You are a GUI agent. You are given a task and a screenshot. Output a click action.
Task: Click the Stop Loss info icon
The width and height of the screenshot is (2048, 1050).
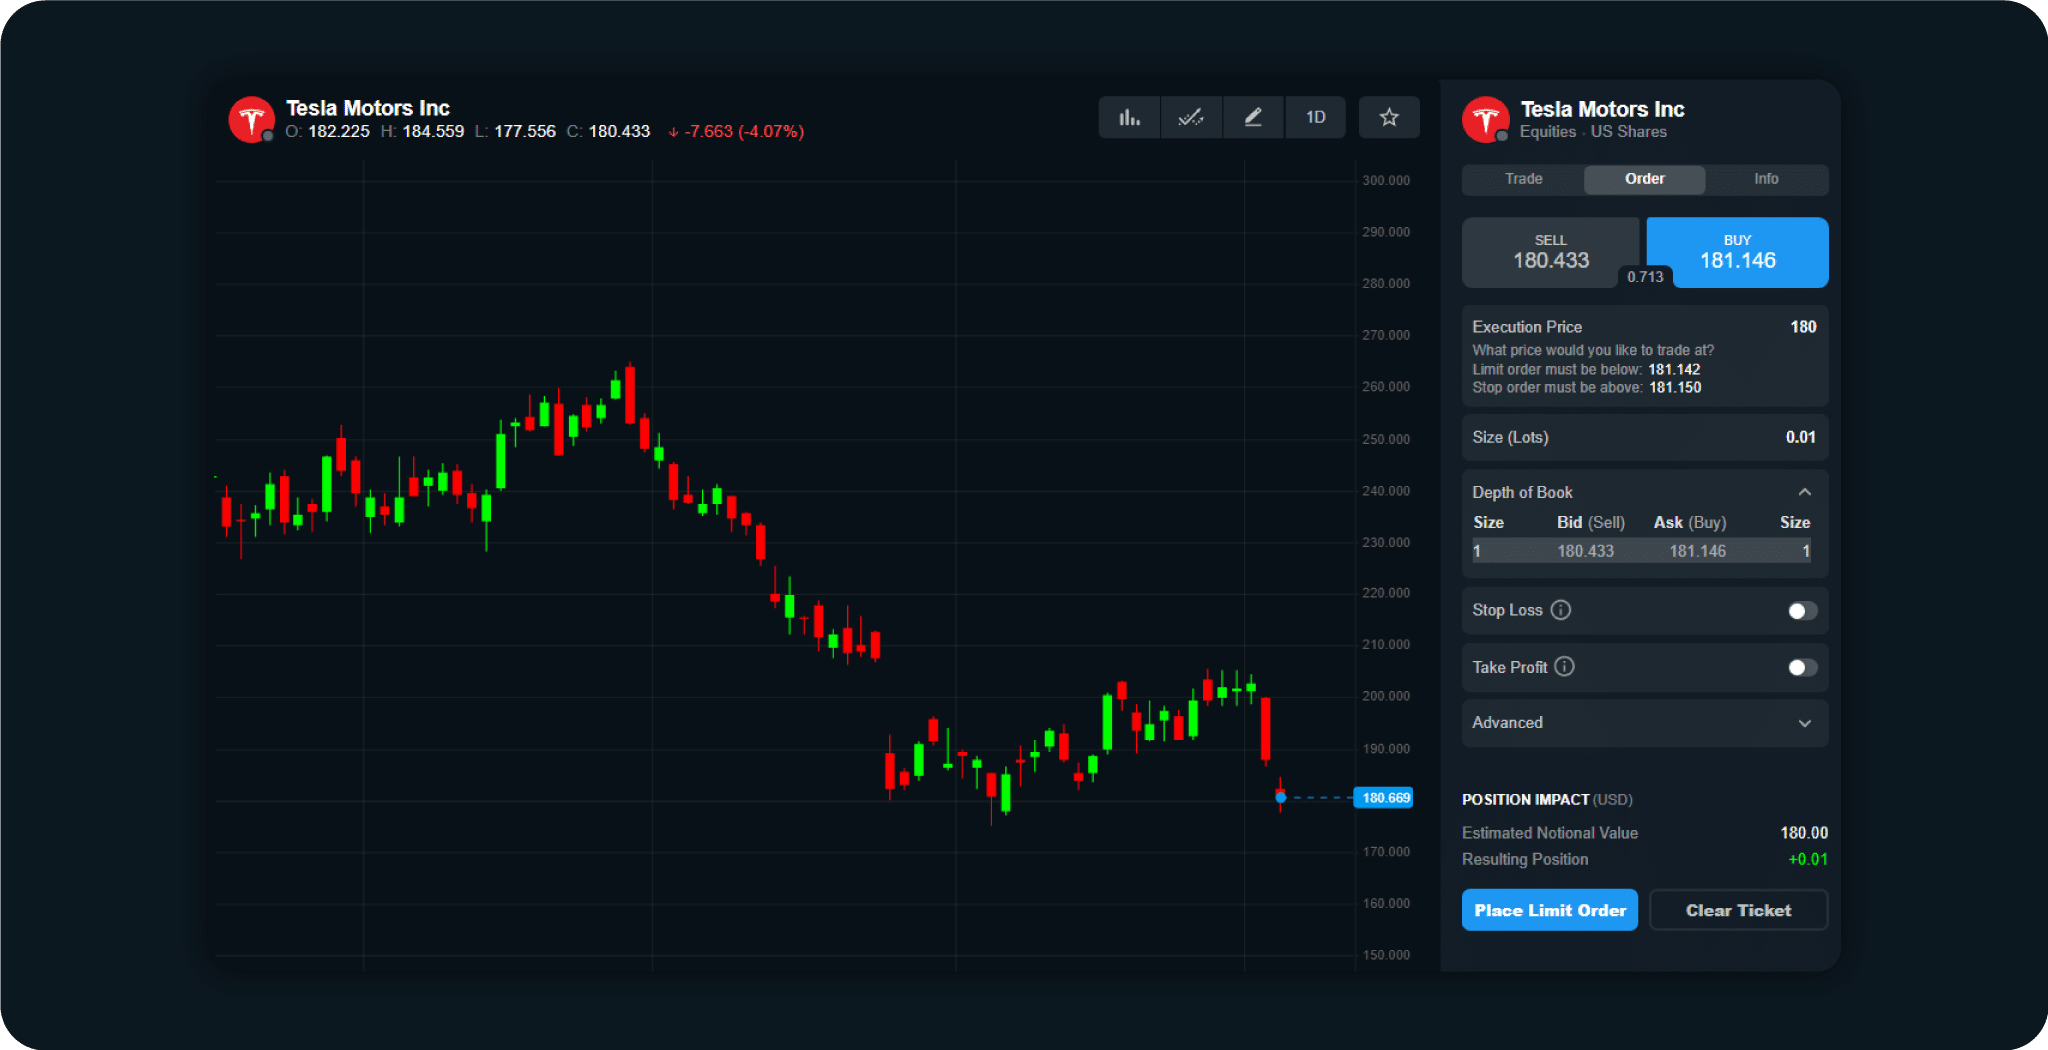click(x=1560, y=610)
